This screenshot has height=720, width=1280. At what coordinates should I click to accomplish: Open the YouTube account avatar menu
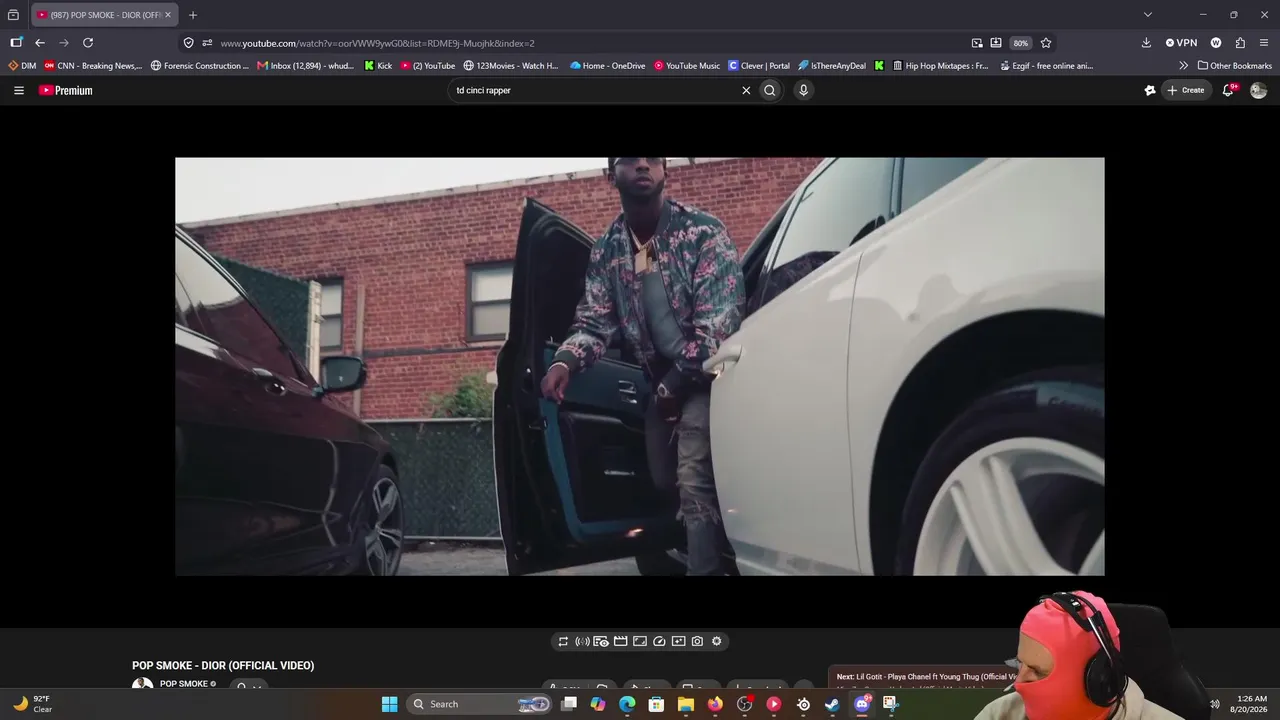pos(1259,90)
